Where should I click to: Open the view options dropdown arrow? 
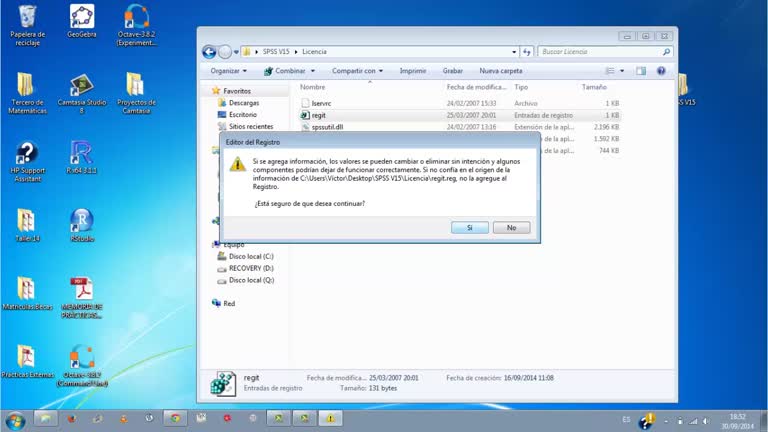tap(622, 71)
